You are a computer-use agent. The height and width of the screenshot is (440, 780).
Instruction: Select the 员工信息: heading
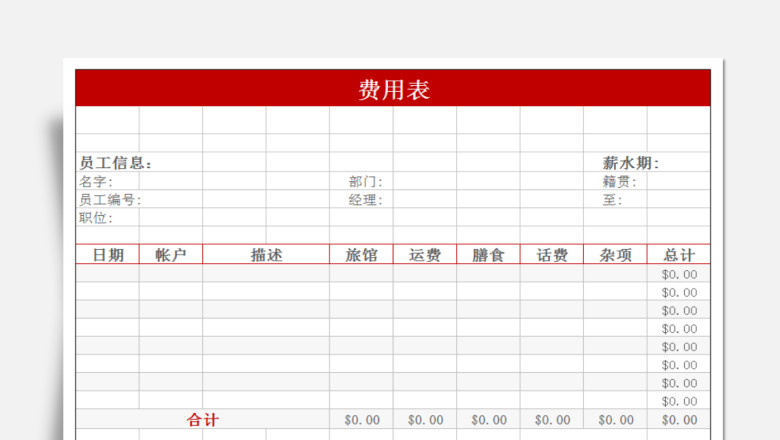click(115, 163)
